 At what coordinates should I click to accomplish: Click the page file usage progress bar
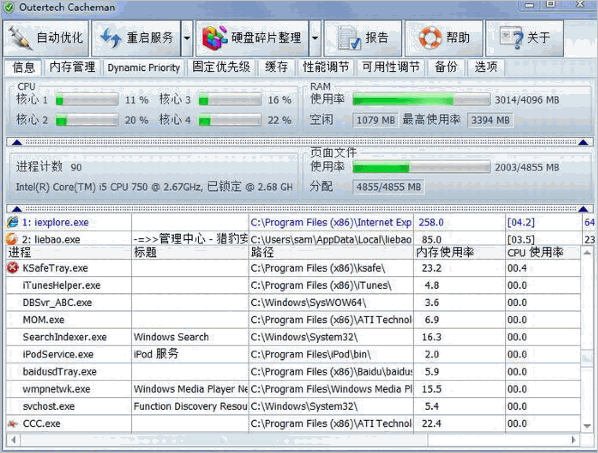pos(421,167)
